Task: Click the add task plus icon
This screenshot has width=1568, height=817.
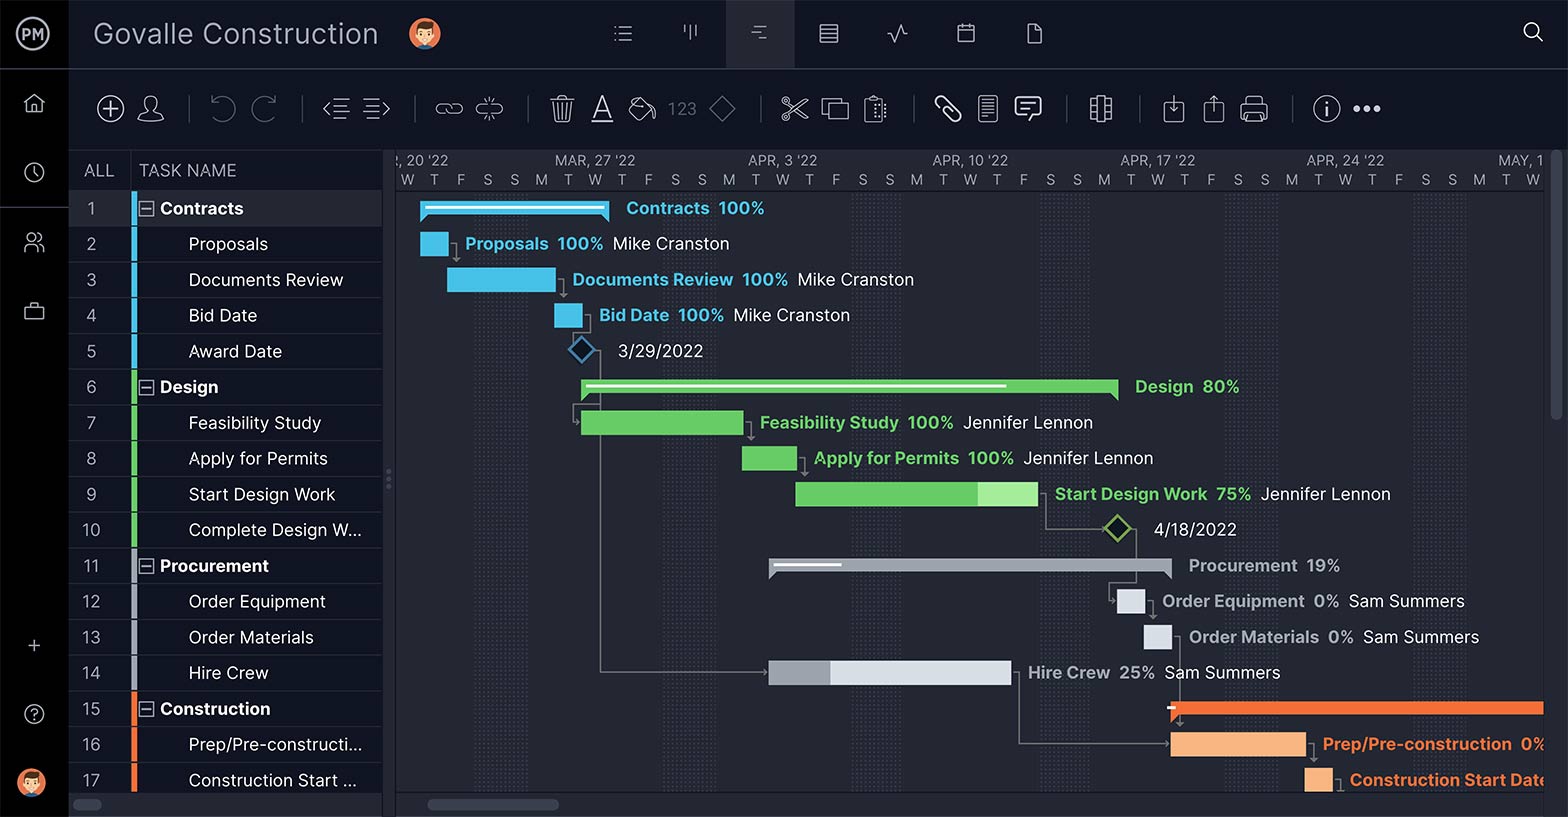Action: pos(110,109)
